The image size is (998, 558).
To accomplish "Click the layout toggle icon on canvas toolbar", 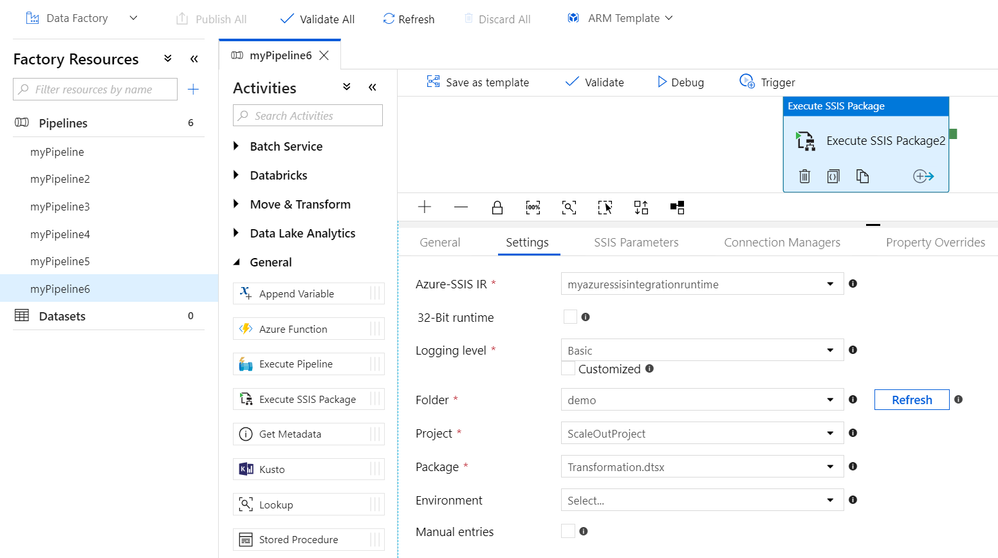I will (x=677, y=207).
